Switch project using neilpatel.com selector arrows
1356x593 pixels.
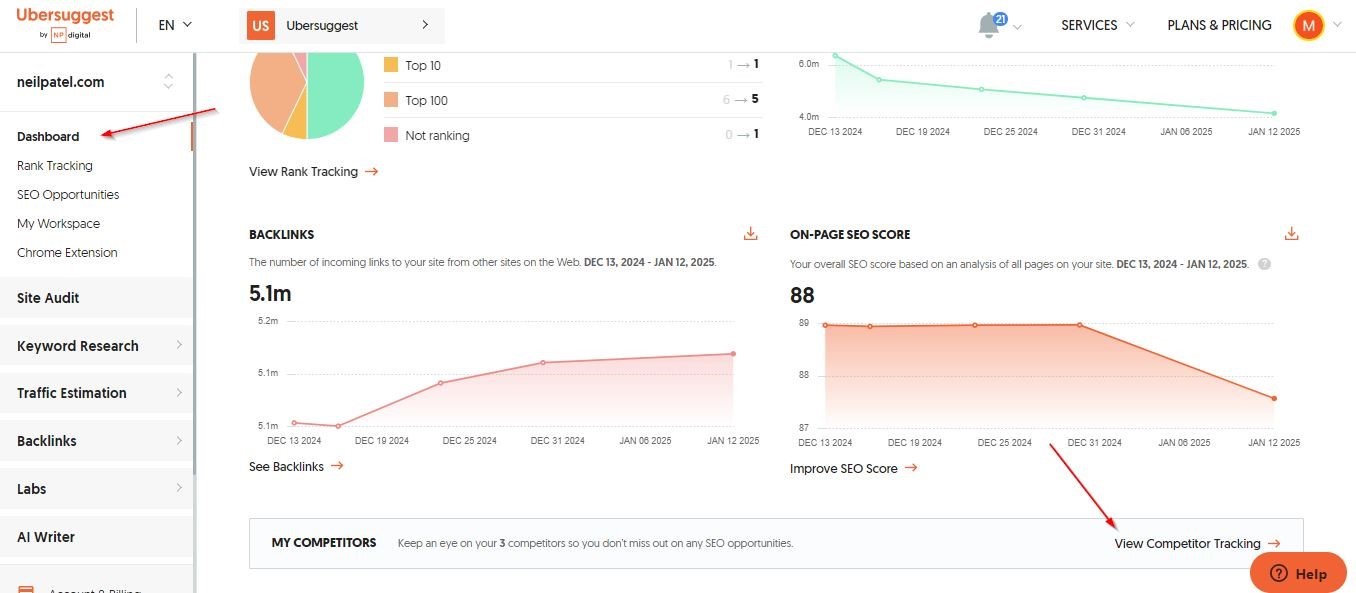point(169,82)
